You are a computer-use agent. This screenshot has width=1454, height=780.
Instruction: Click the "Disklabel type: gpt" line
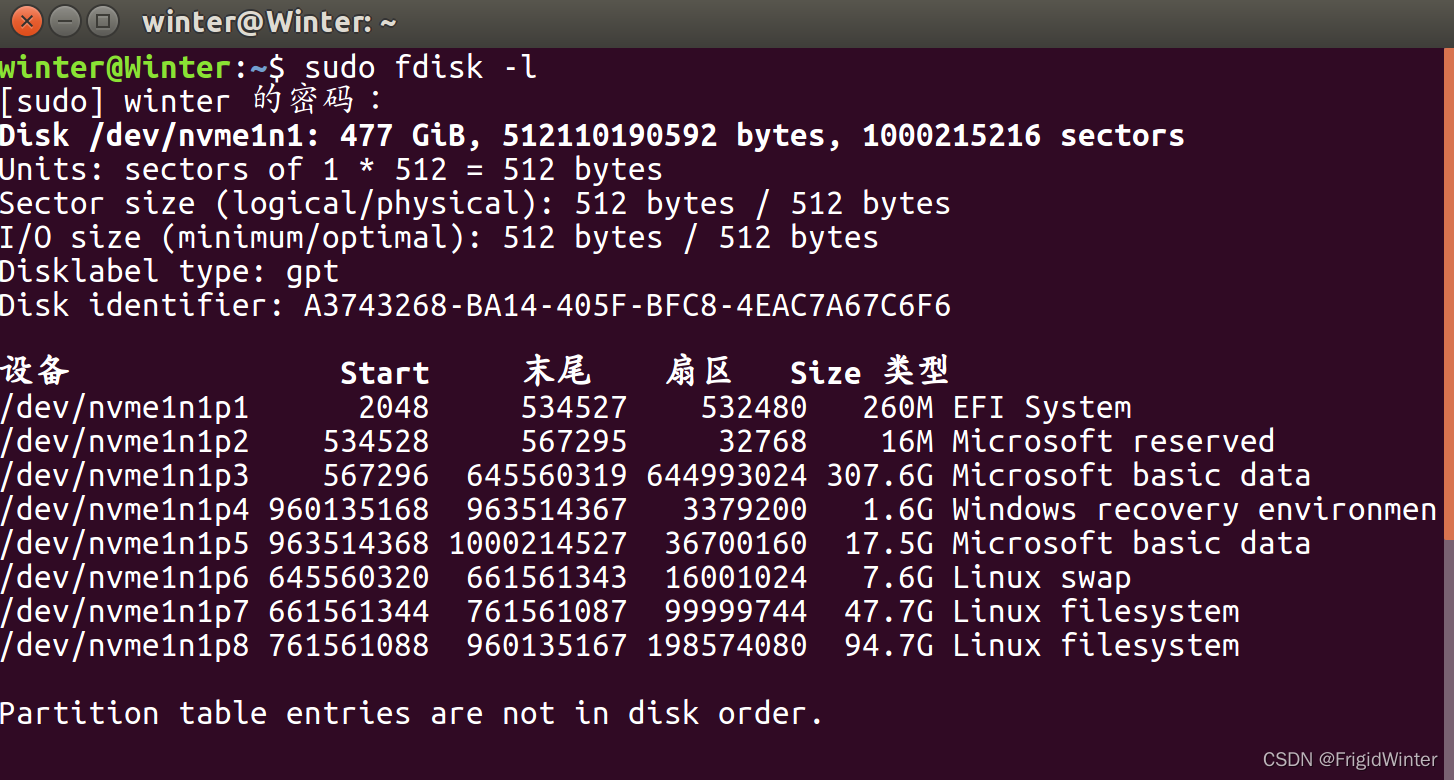pos(169,272)
